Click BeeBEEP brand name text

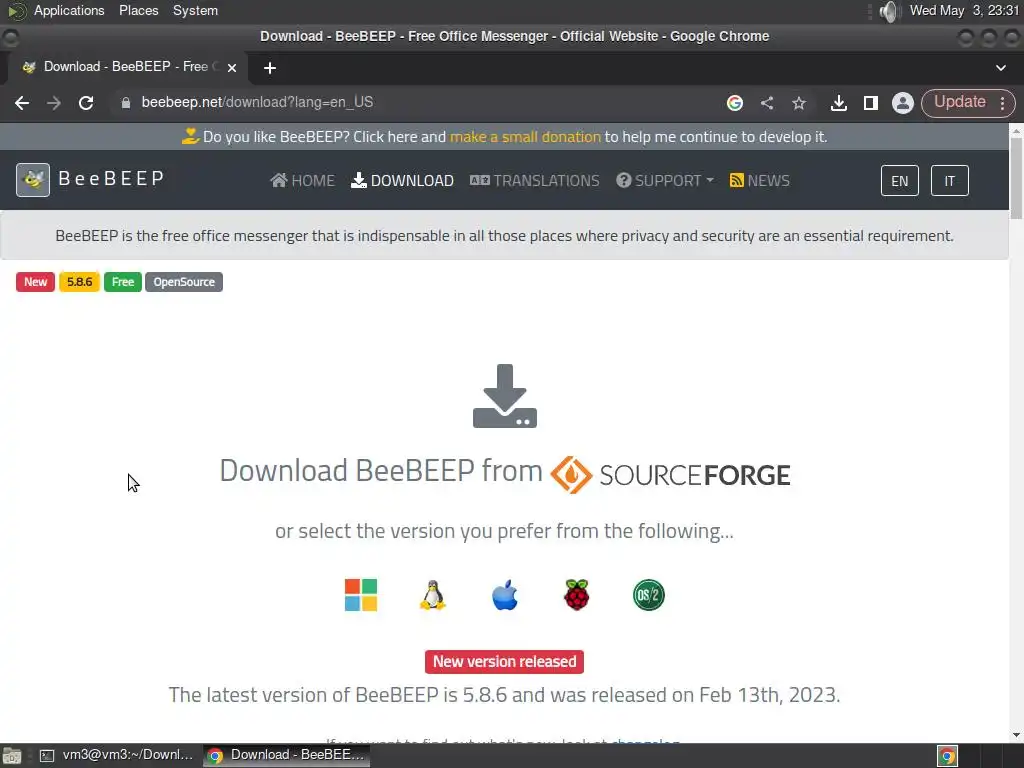[112, 178]
